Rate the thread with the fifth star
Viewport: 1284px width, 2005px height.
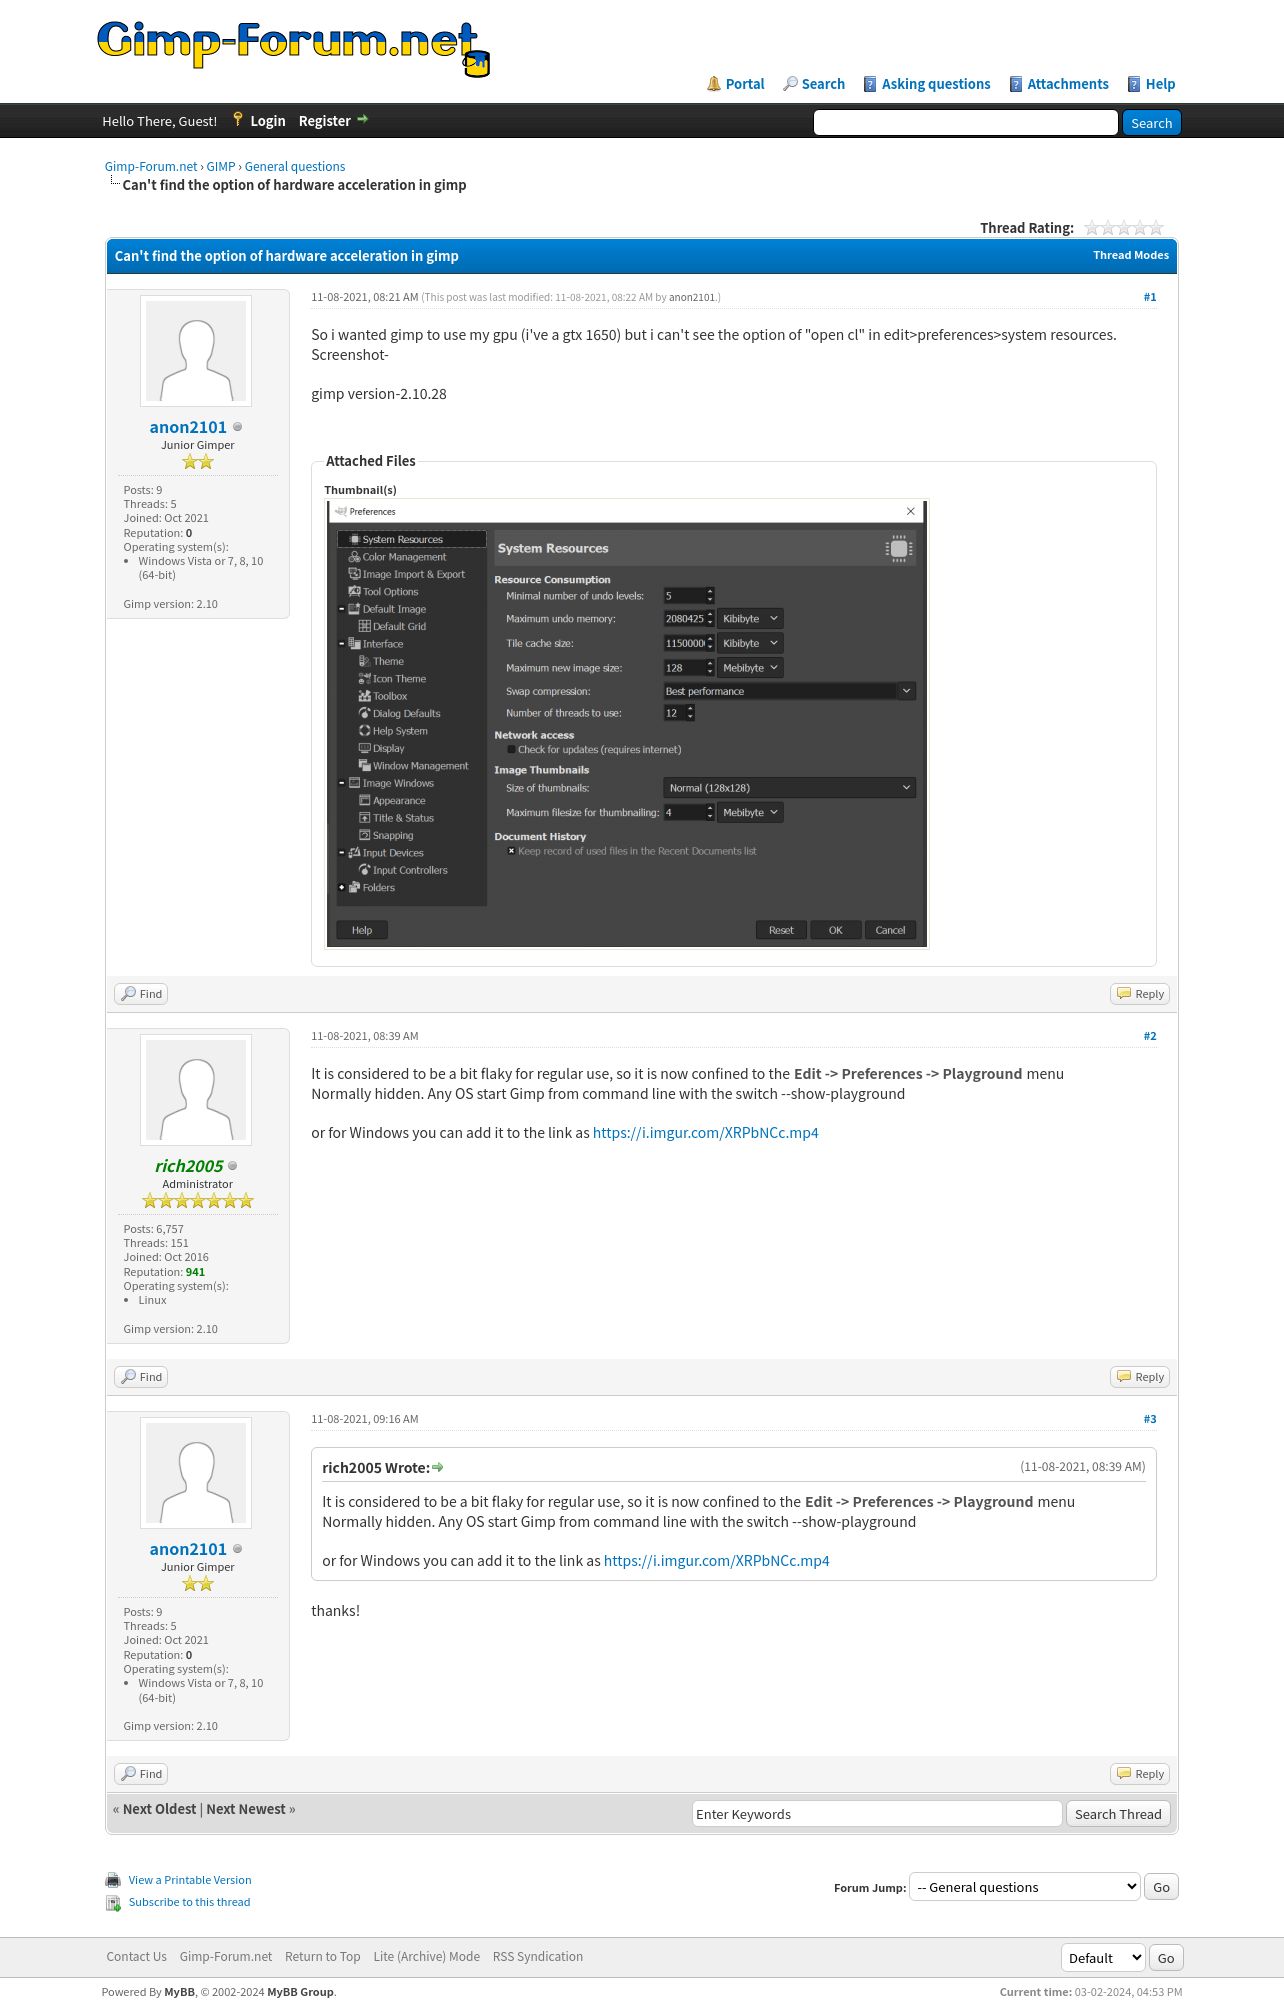pyautogui.click(x=1156, y=228)
